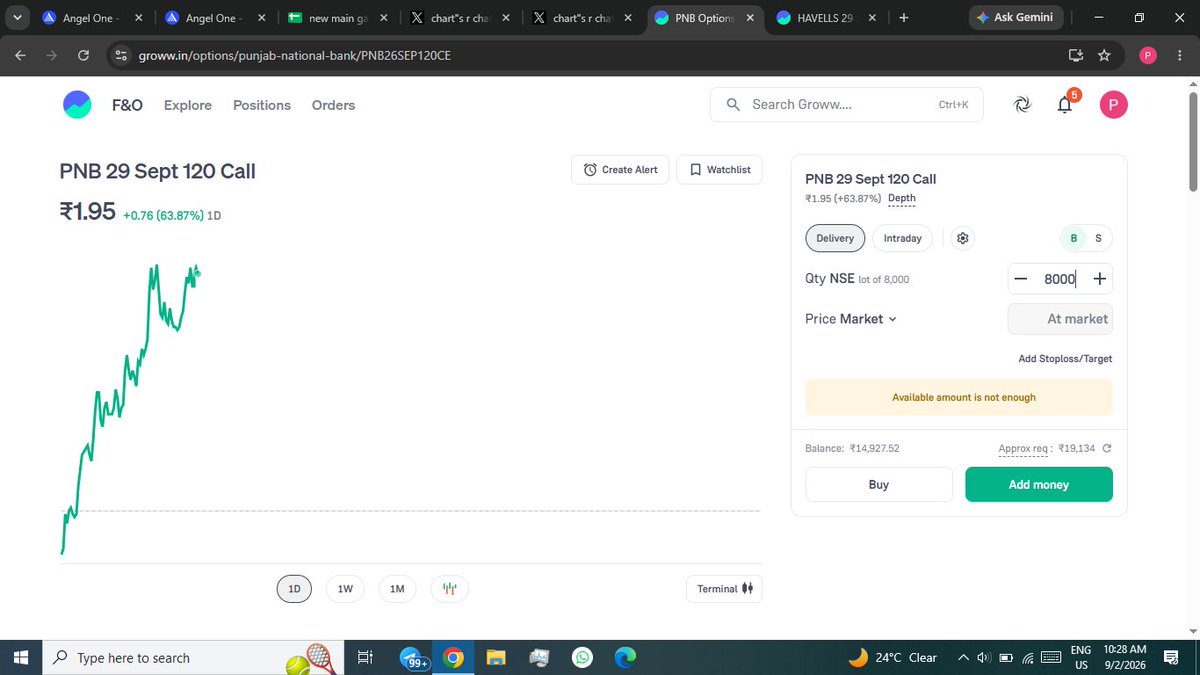Open the F&O menu

coord(126,105)
